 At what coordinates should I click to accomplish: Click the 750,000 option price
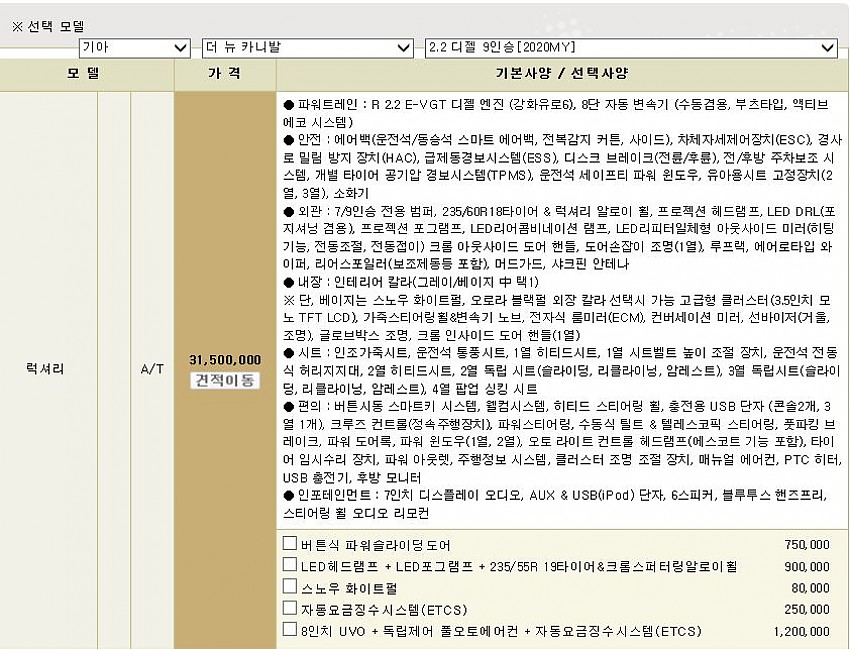click(807, 545)
